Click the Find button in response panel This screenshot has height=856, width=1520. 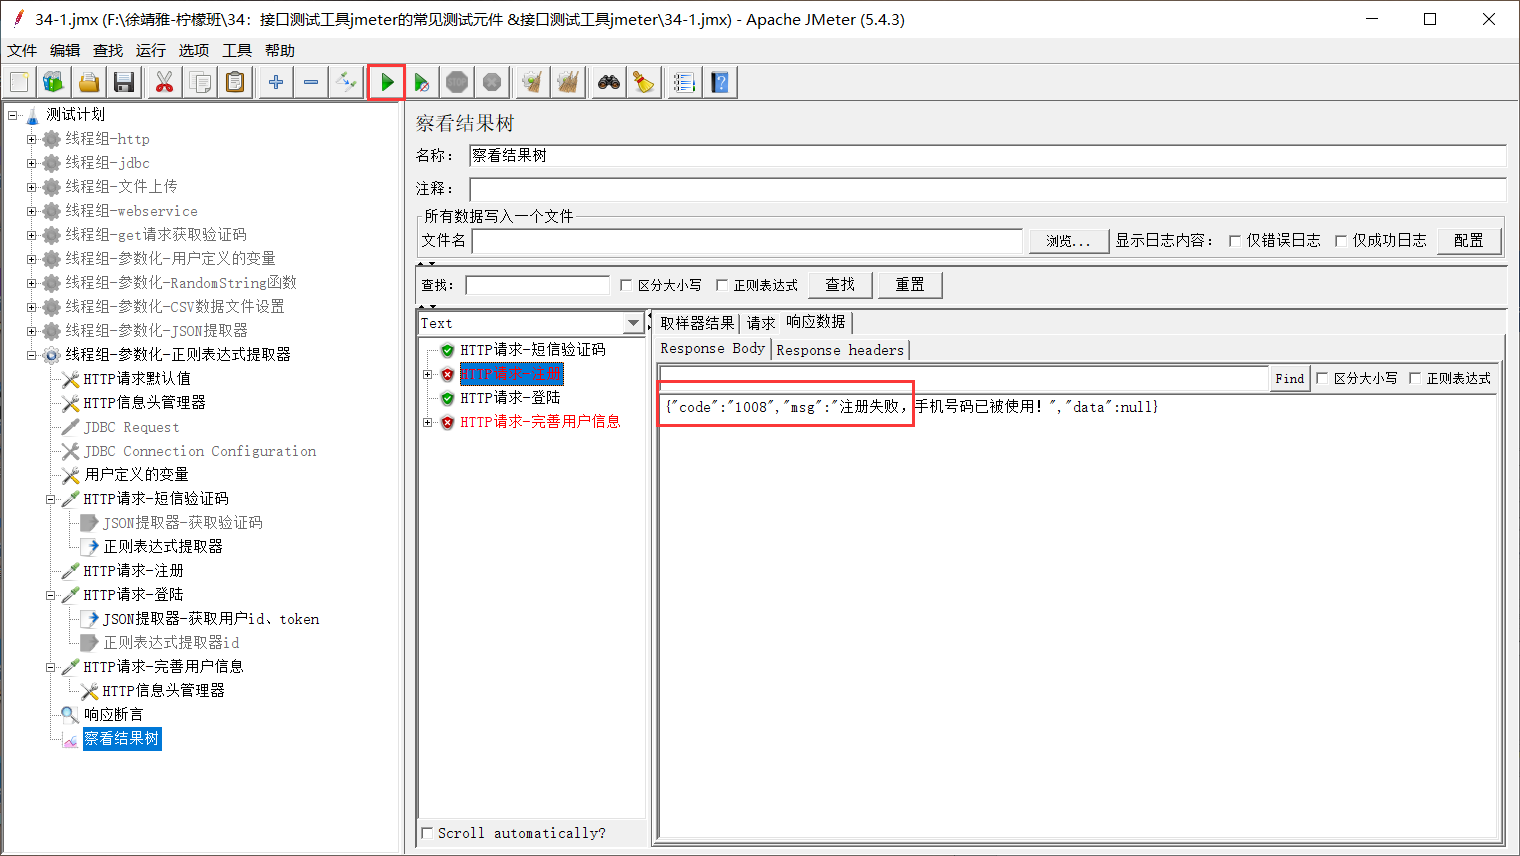coord(1289,378)
